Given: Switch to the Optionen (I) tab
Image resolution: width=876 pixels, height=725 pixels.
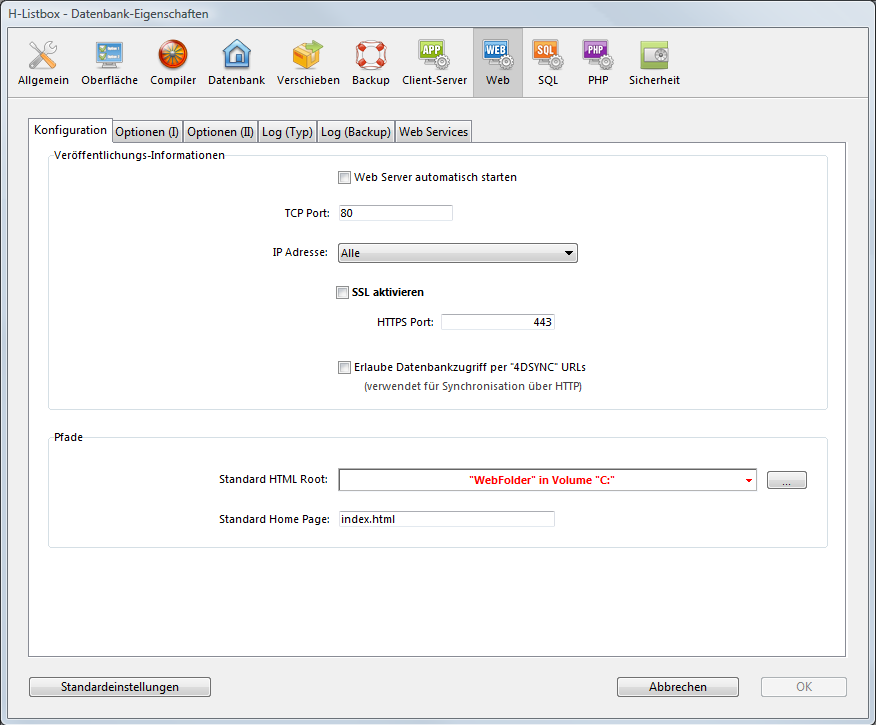Looking at the screenshot, I should (147, 132).
